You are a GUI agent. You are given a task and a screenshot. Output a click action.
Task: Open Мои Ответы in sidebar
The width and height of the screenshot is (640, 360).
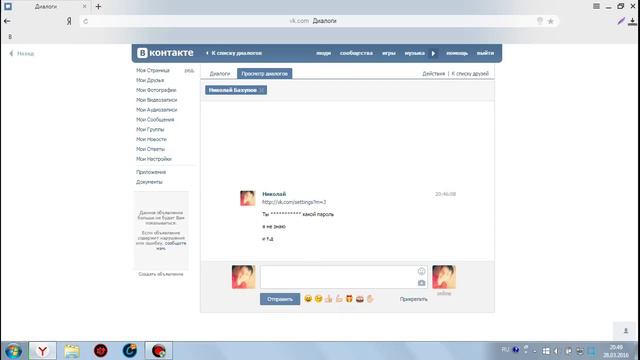151,149
